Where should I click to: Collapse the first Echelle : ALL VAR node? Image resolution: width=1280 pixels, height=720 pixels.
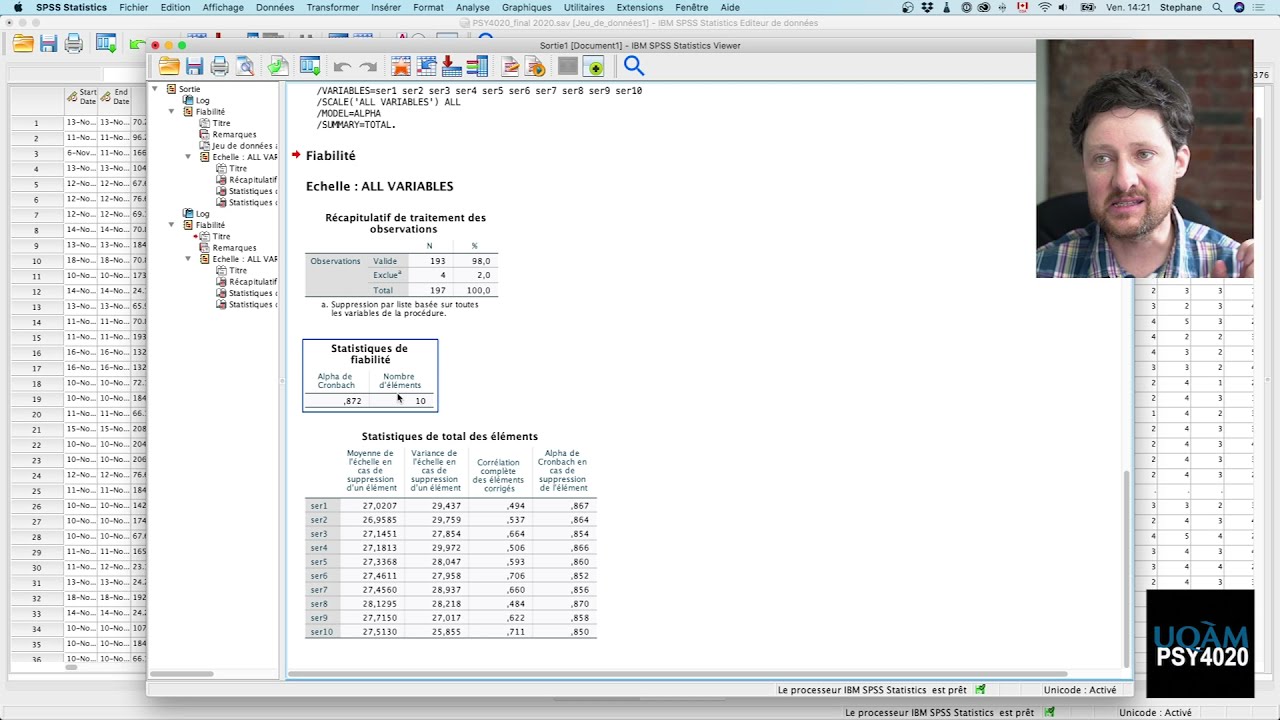click(x=188, y=157)
